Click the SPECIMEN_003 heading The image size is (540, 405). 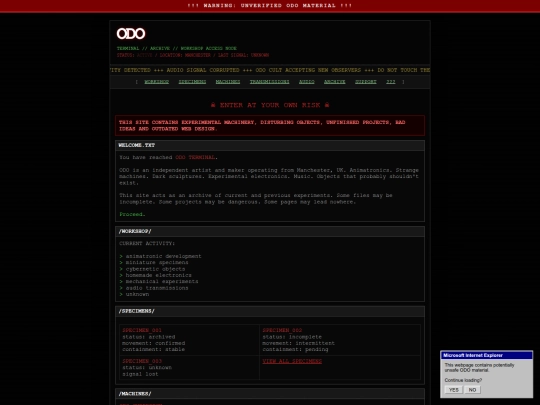[x=142, y=361]
